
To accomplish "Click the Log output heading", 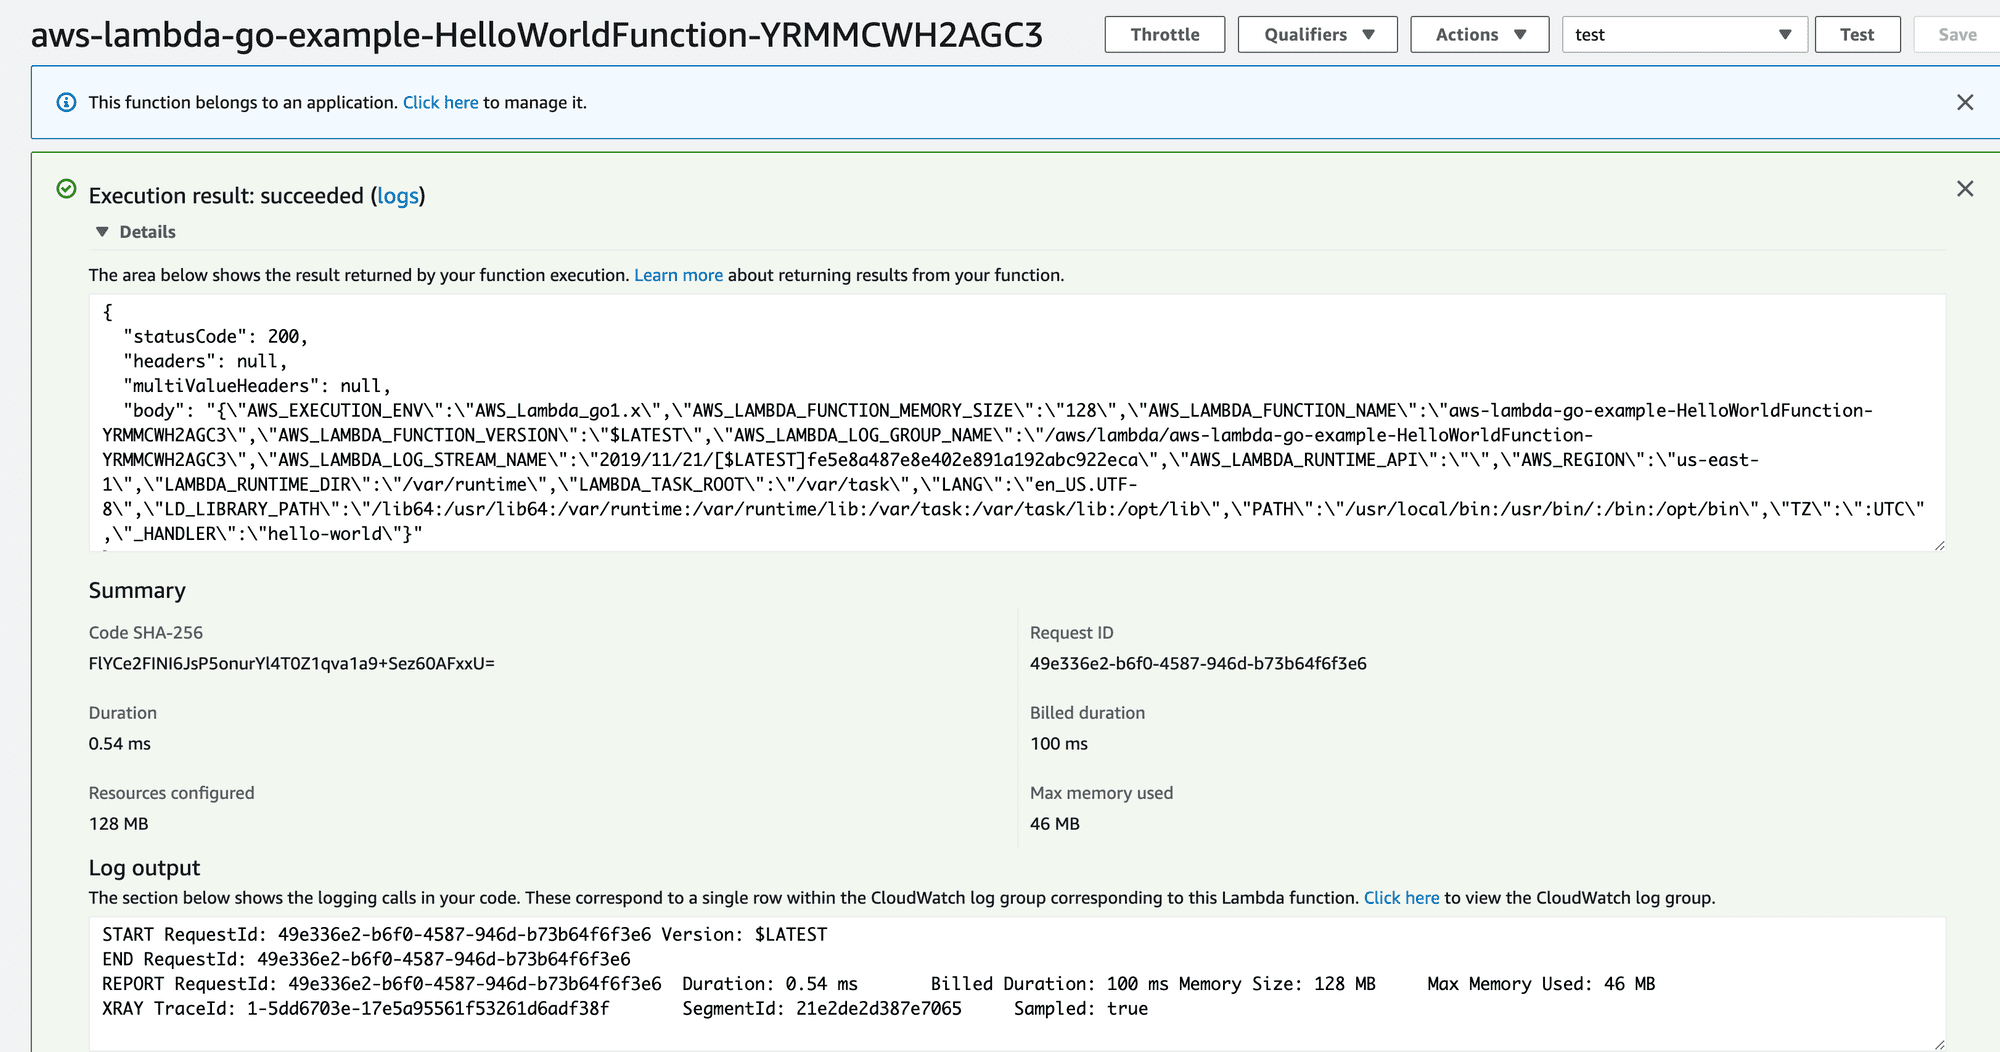I will [144, 868].
